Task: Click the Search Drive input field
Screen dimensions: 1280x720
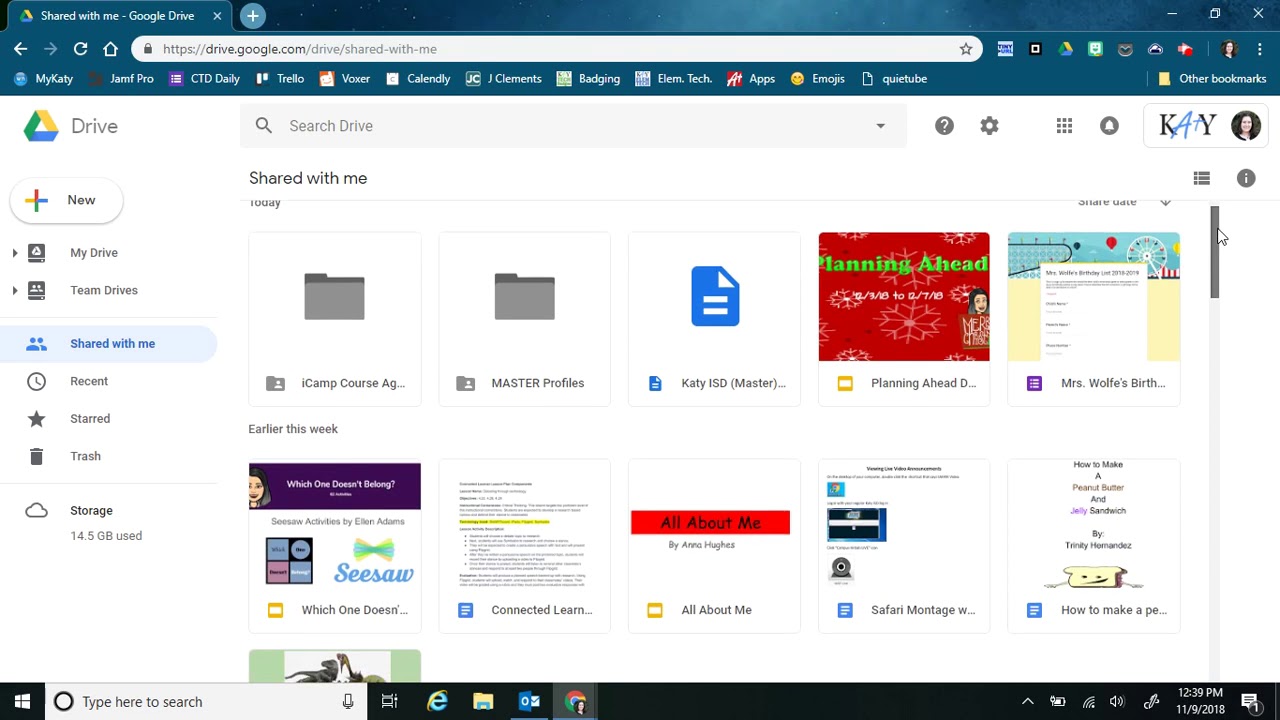Action: [573, 126]
